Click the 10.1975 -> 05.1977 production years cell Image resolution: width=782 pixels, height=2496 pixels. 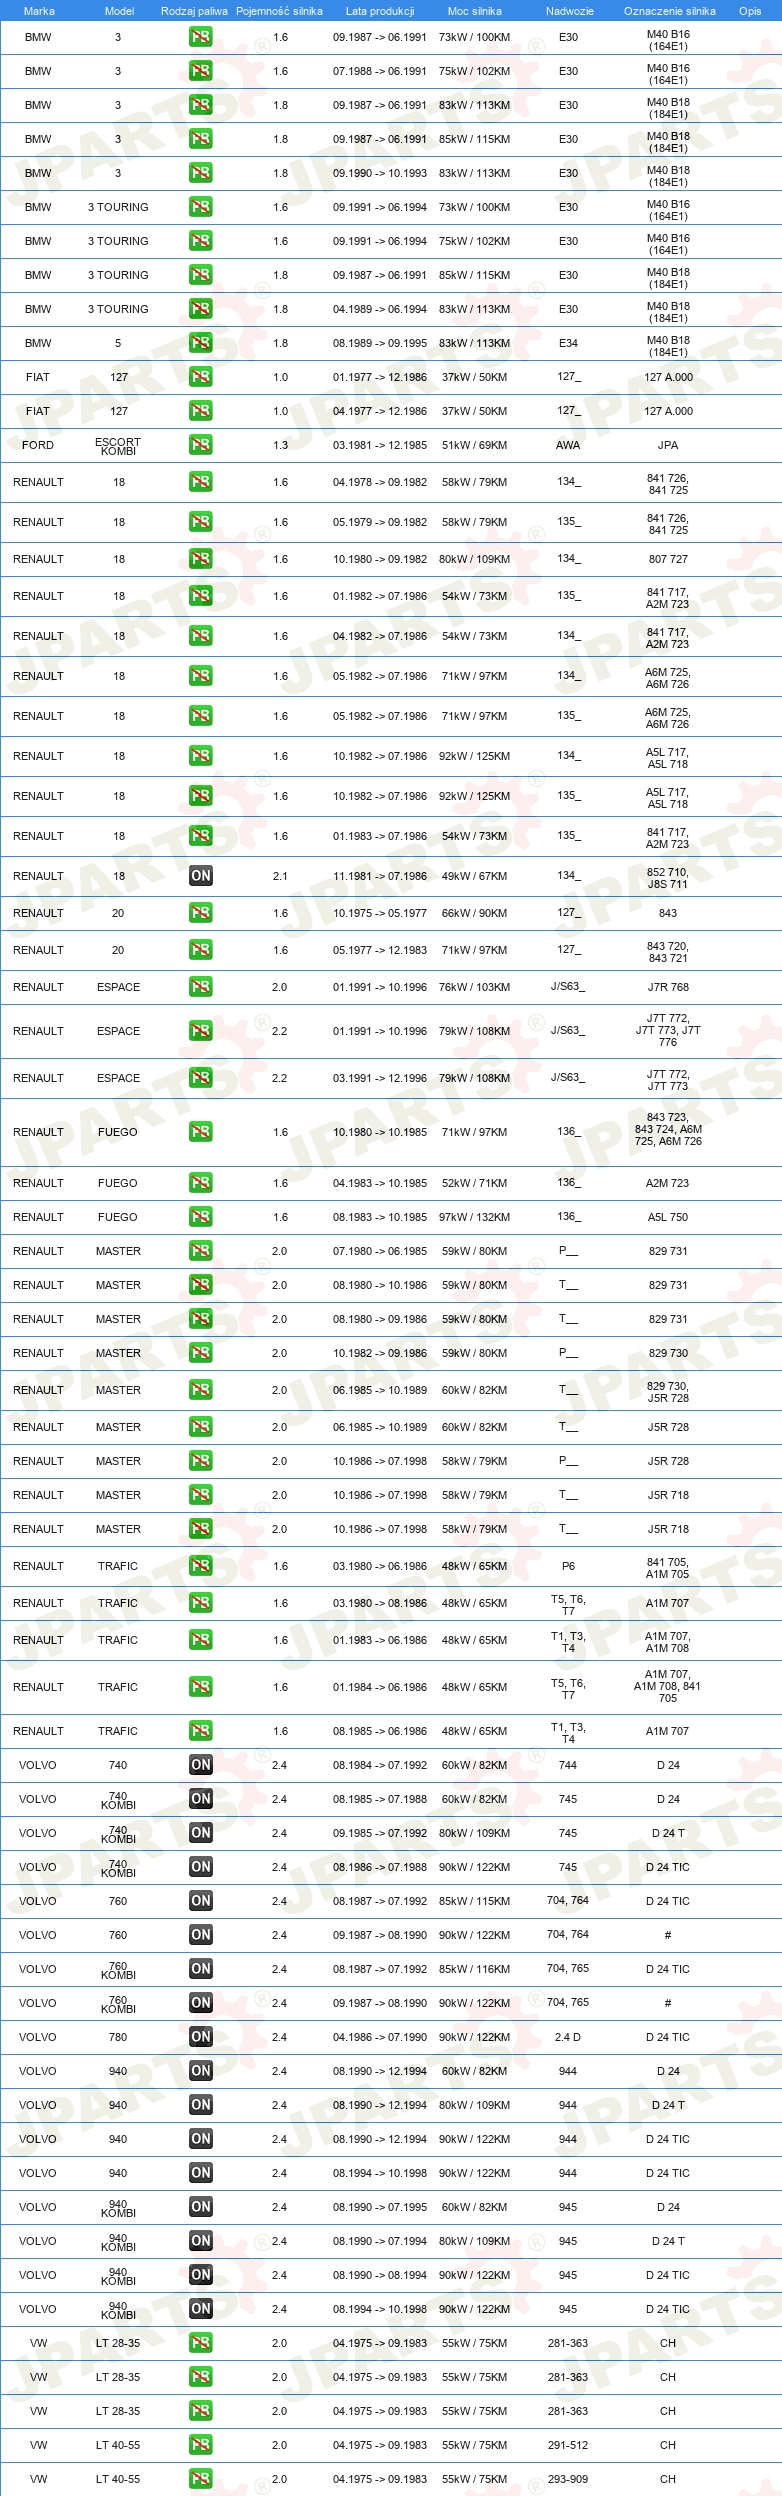pyautogui.click(x=380, y=913)
